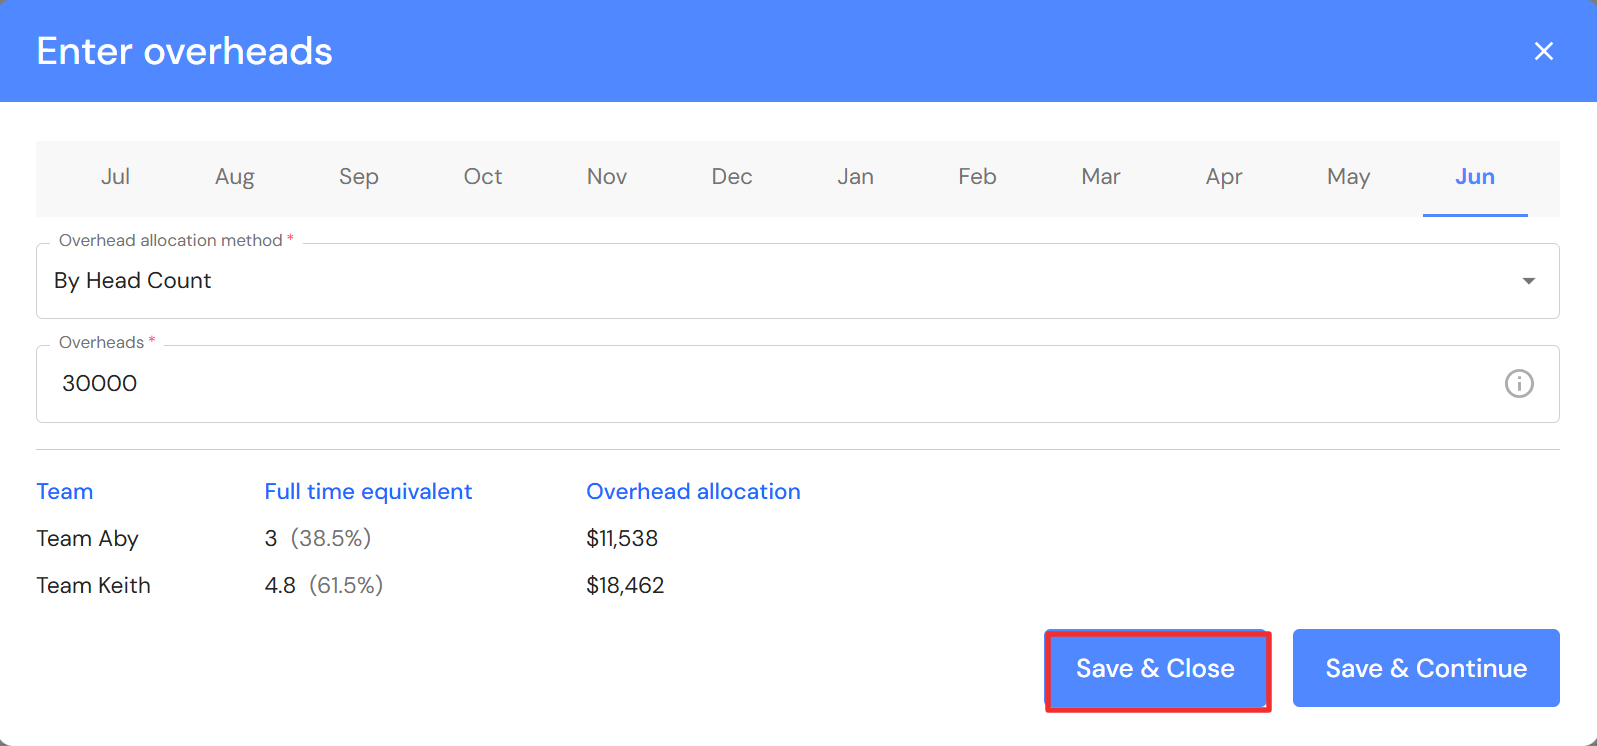Image resolution: width=1597 pixels, height=746 pixels.
Task: Click the Overheads amount input field
Action: pos(760,384)
